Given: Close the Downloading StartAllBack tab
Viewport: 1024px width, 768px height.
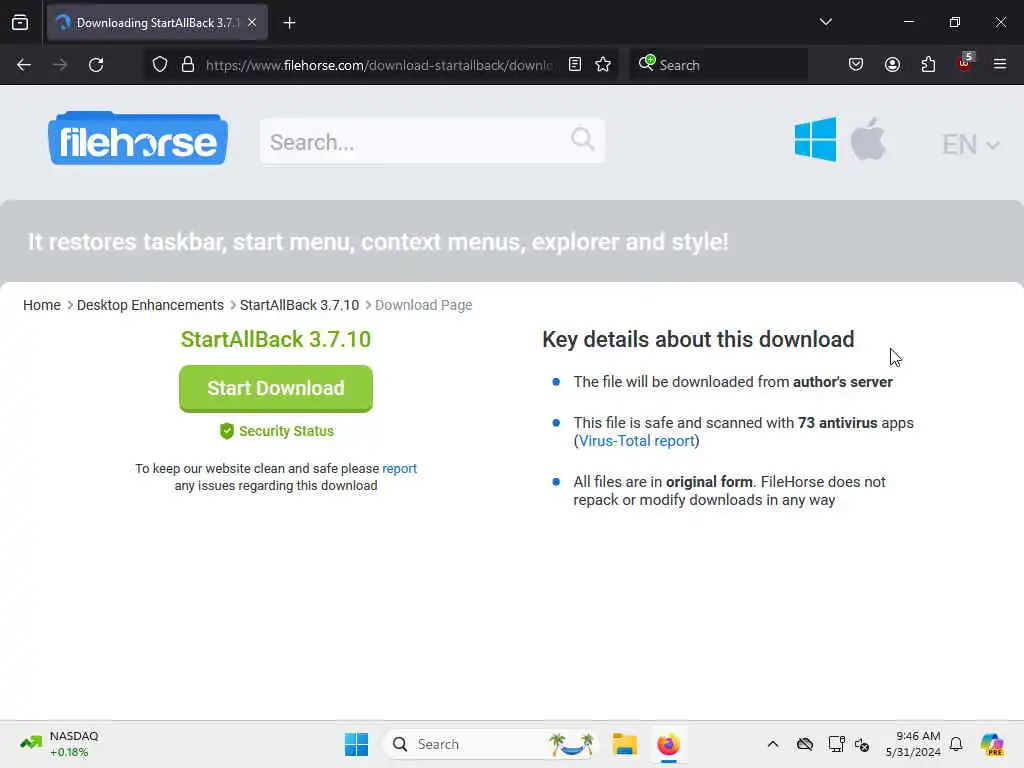Looking at the screenshot, I should click(252, 22).
